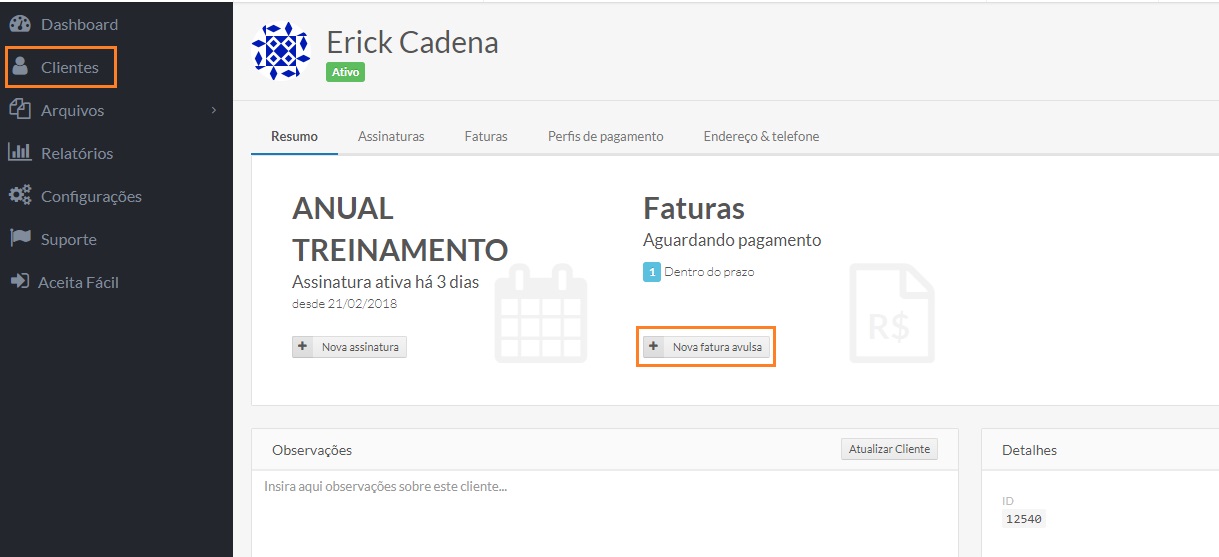Select the Resumo tab
1219x557 pixels.
pyautogui.click(x=294, y=136)
